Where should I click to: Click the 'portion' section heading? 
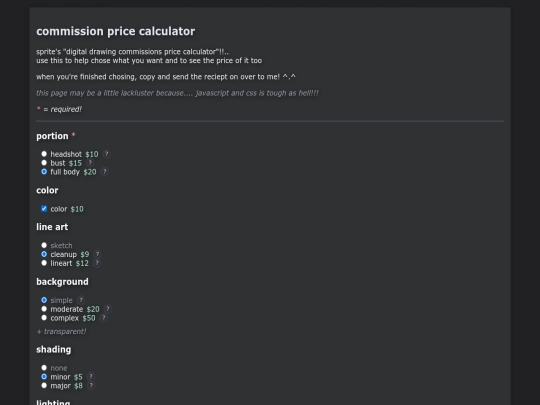(52, 136)
